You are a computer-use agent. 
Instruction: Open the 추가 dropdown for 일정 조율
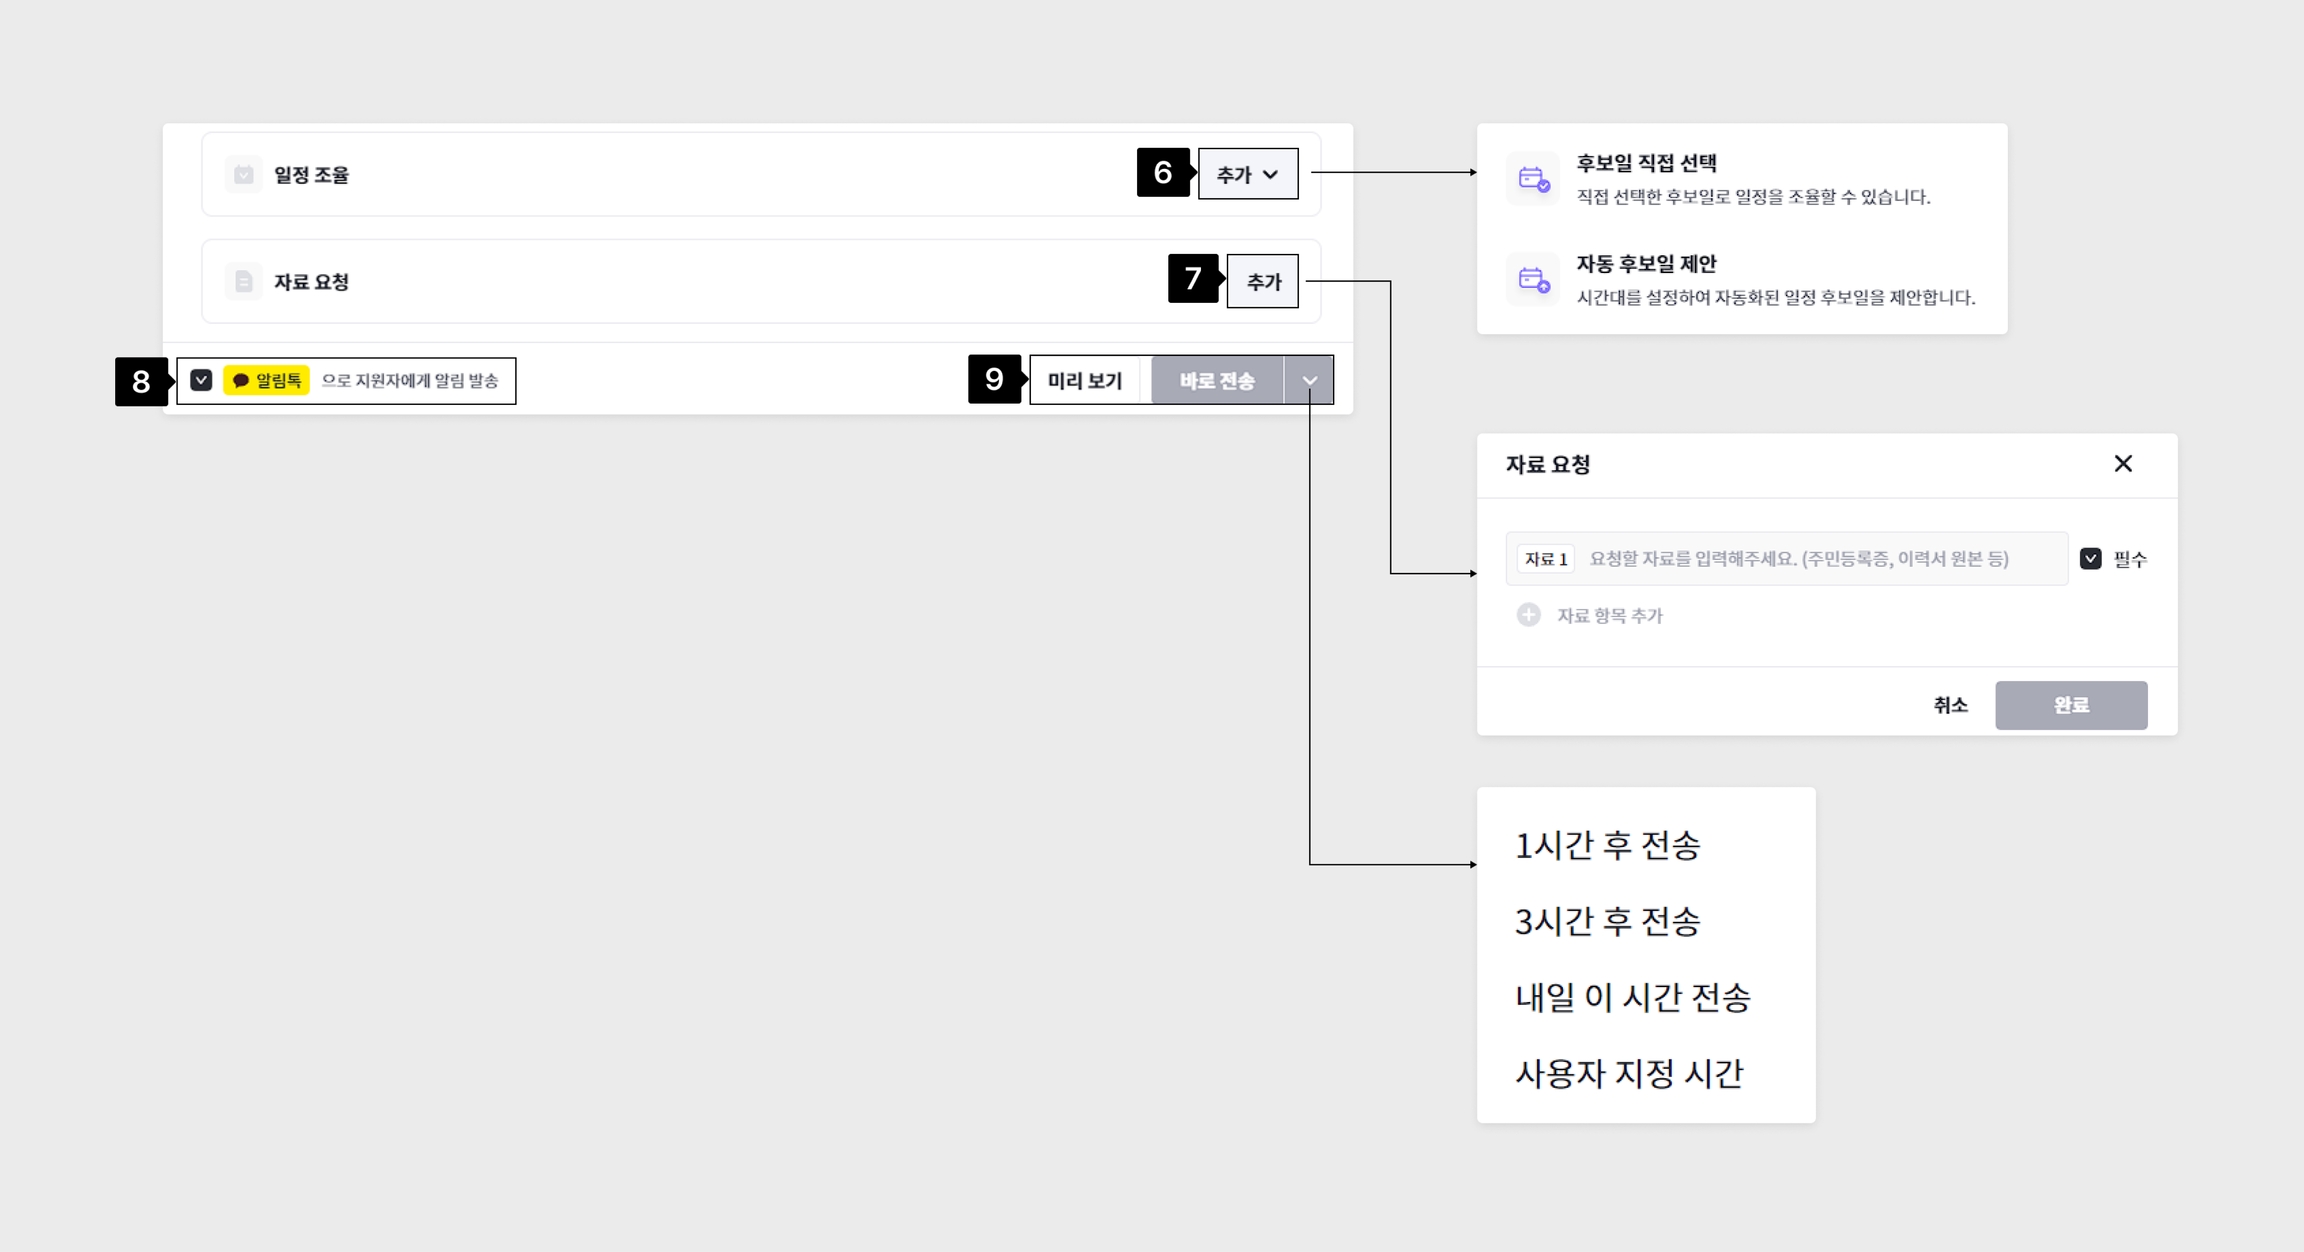point(1247,175)
